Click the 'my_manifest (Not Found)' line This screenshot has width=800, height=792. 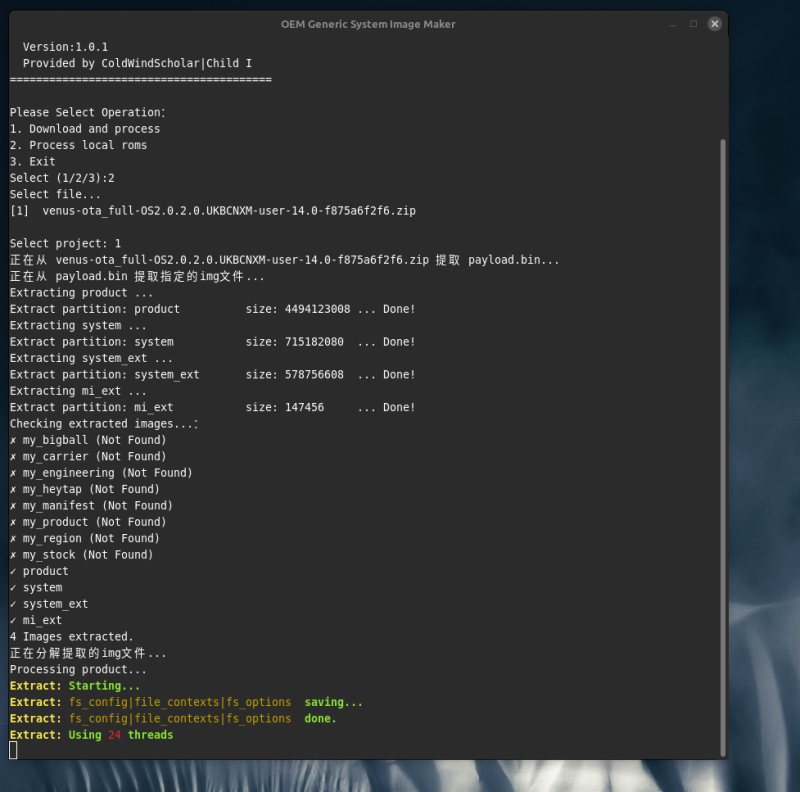pos(91,505)
